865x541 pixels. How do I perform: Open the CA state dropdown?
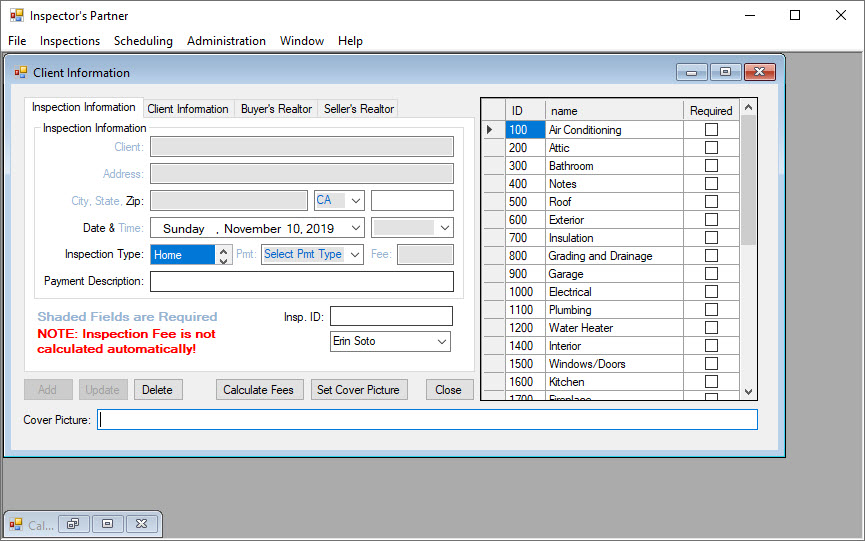coord(356,200)
